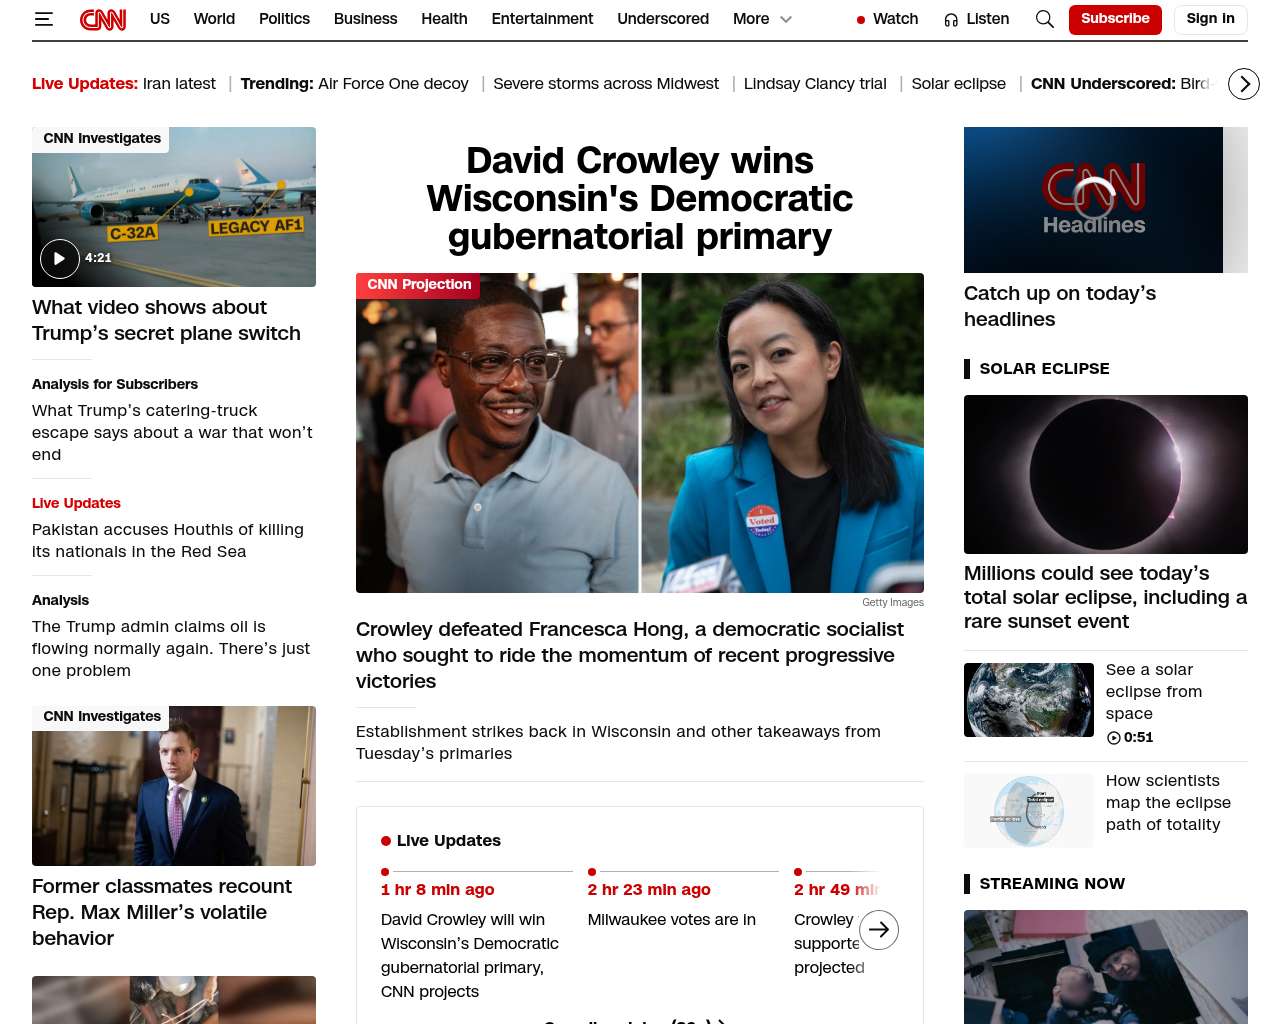1280x1024 pixels.
Task: Open the Streaming Now video thumbnail
Action: pos(1106,967)
